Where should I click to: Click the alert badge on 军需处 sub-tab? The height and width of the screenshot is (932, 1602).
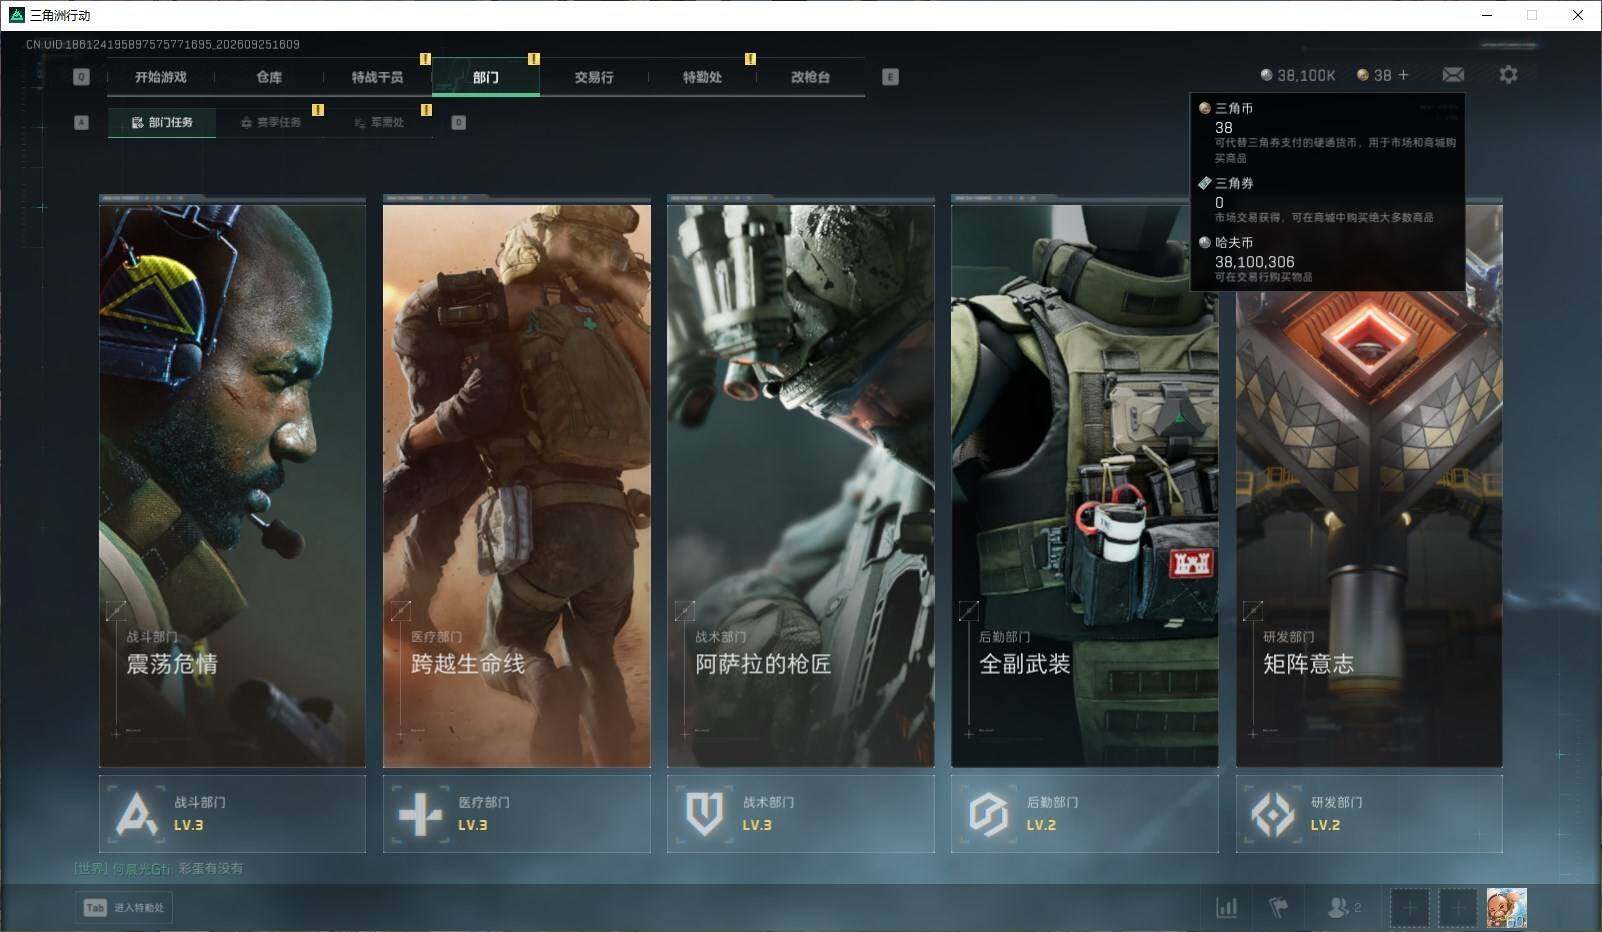[x=426, y=109]
